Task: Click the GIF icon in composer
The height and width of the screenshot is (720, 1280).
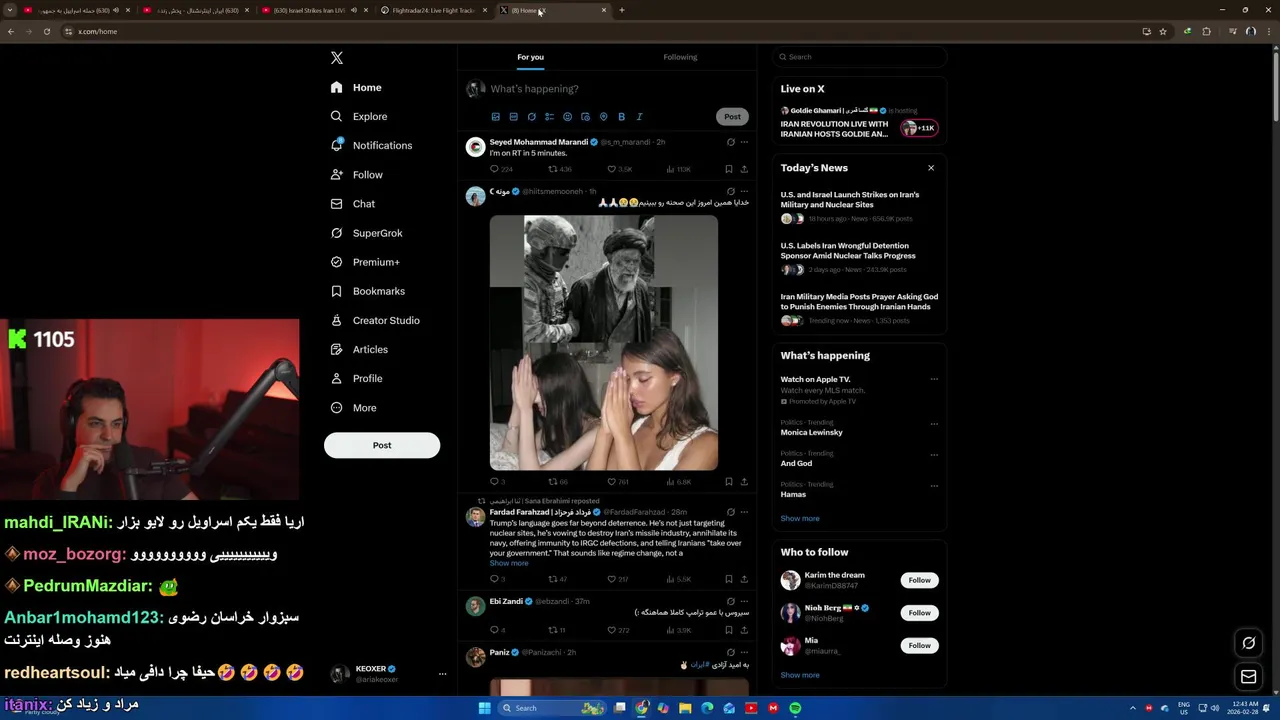Action: click(x=513, y=117)
